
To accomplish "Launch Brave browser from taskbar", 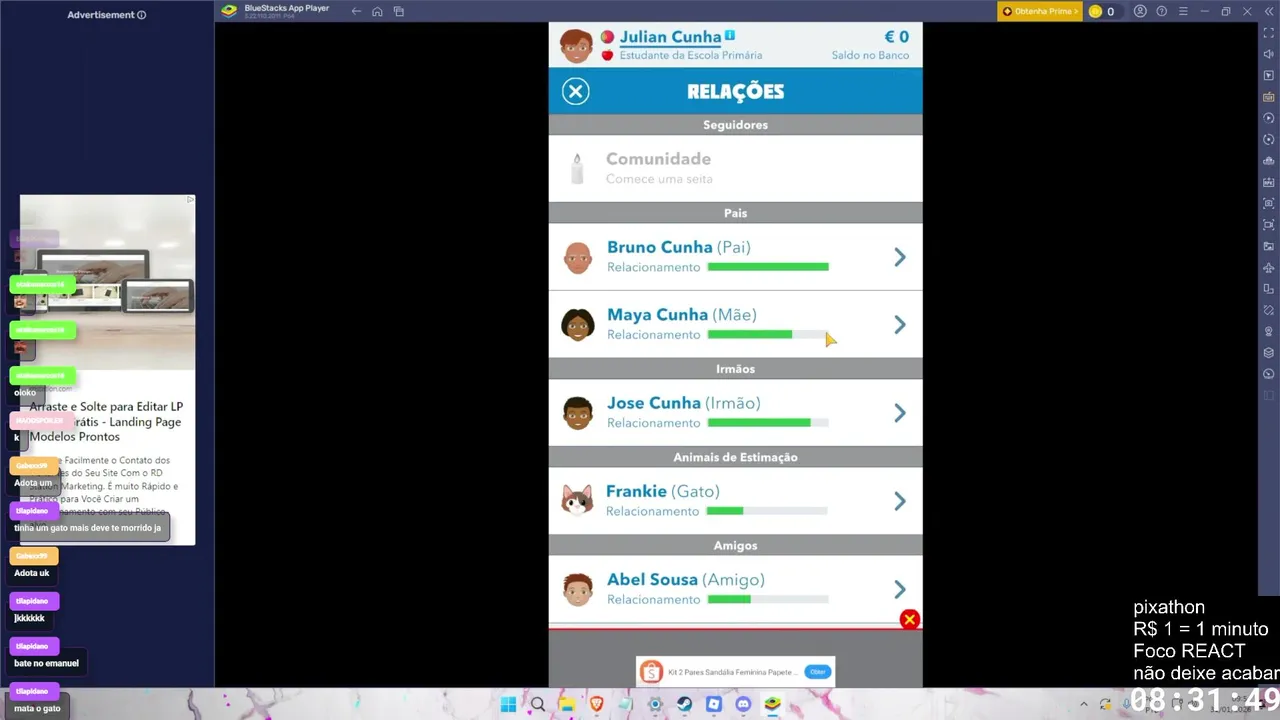I will (596, 705).
